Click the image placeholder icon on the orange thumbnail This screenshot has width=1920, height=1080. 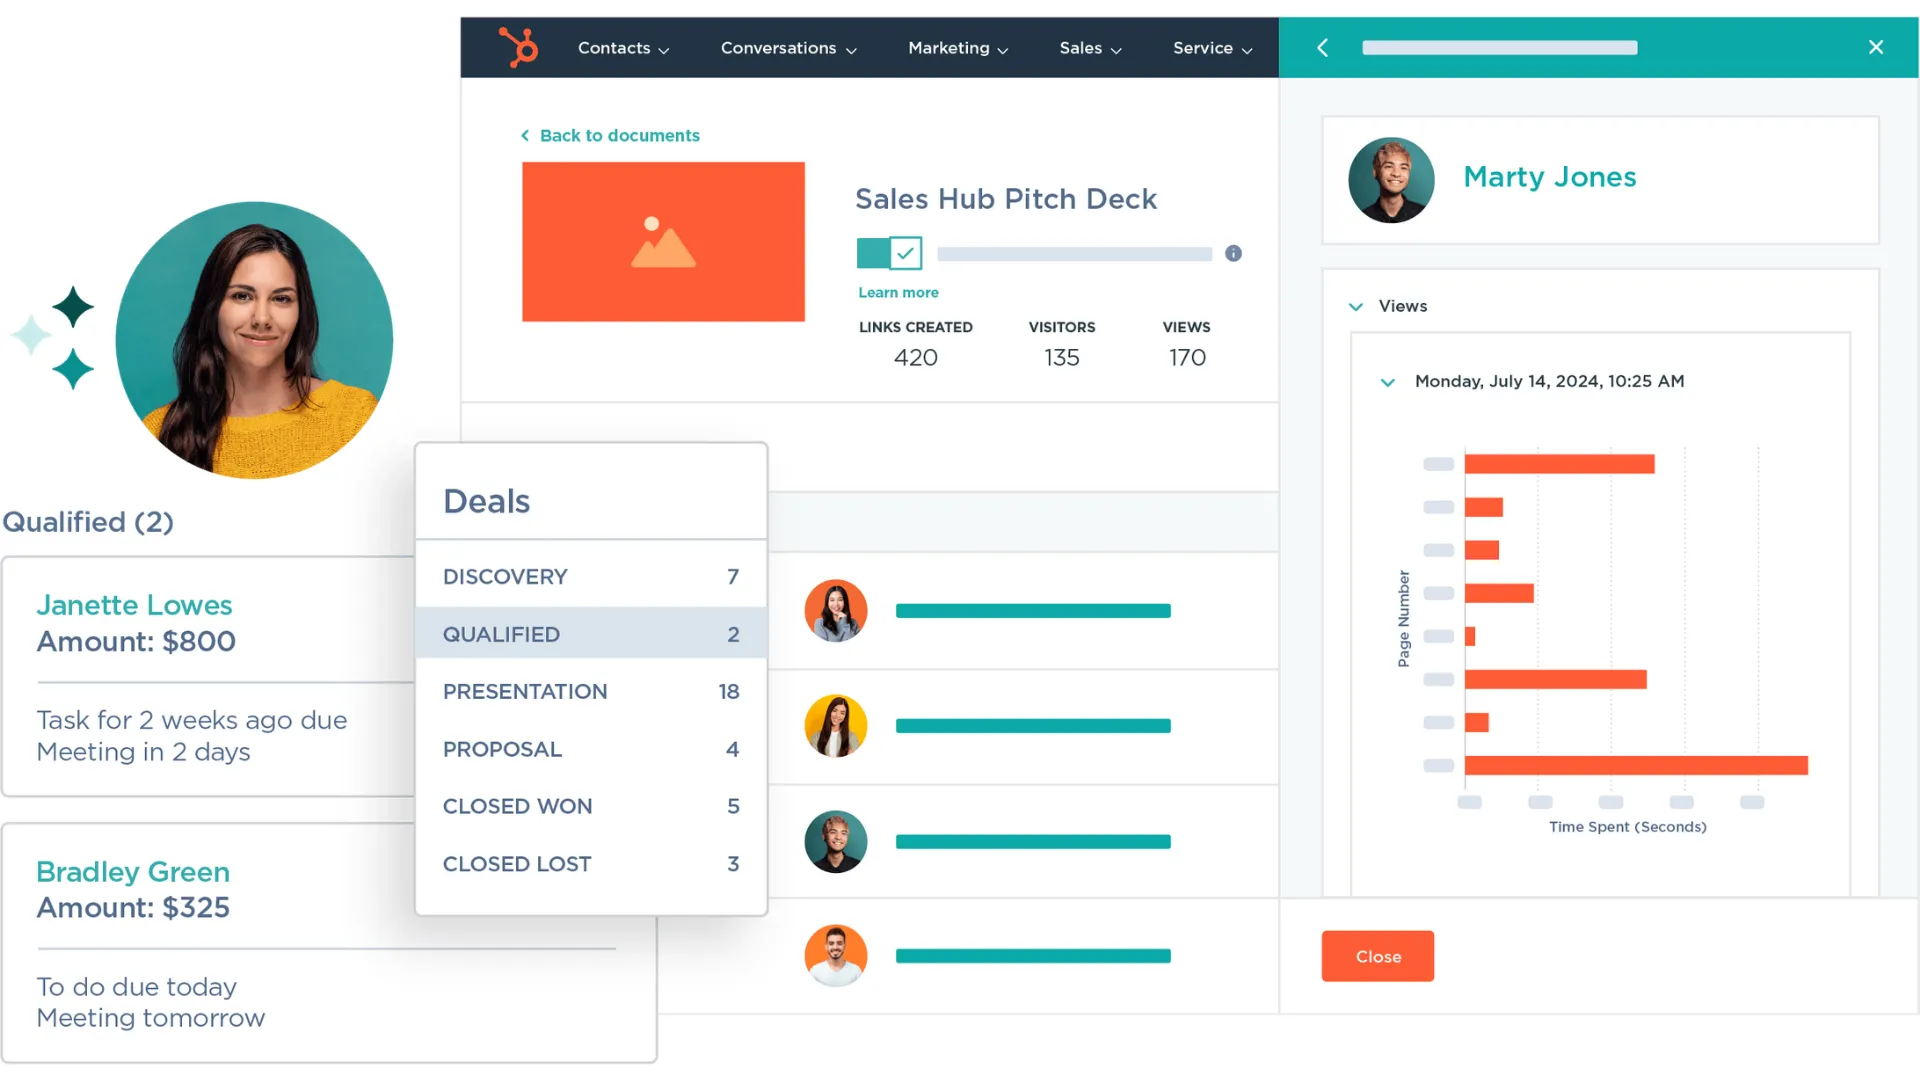click(663, 243)
